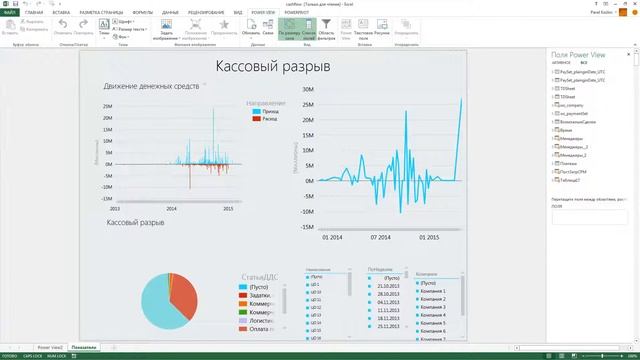The image size is (640, 360).
Task: Select Компания 1 in the slicer
Action: click(433, 291)
